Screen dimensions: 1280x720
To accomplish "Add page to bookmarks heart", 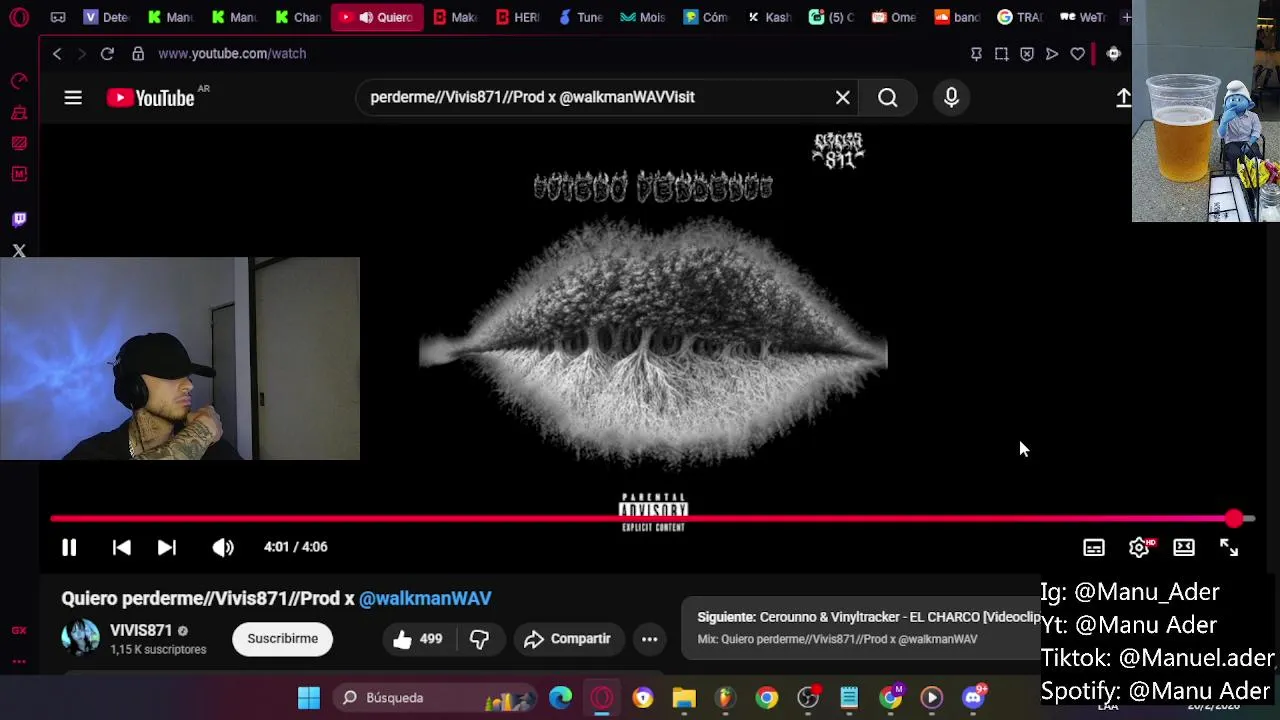I will point(1077,54).
